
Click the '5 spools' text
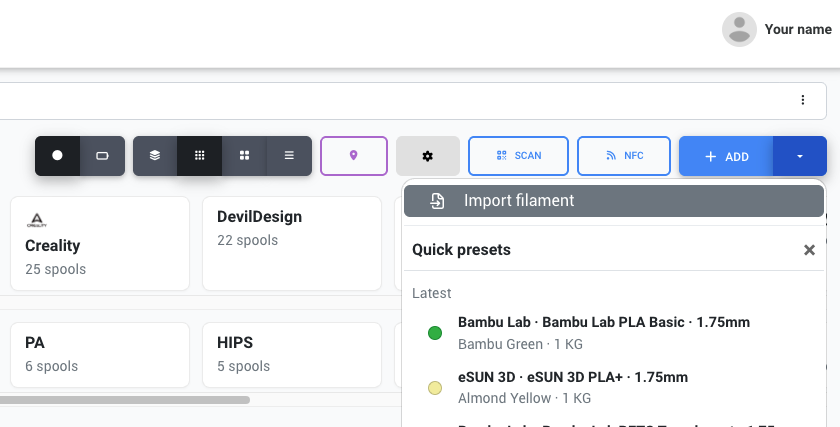pyautogui.click(x=243, y=366)
